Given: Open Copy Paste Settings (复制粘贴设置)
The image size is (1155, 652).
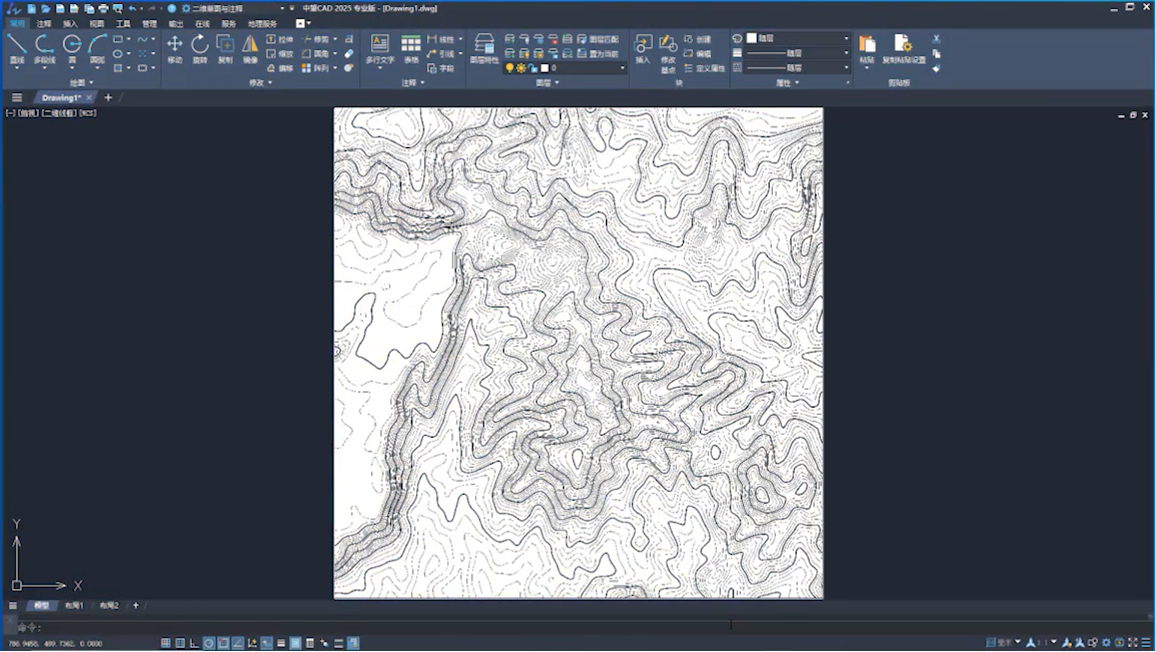Looking at the screenshot, I should click(x=904, y=49).
